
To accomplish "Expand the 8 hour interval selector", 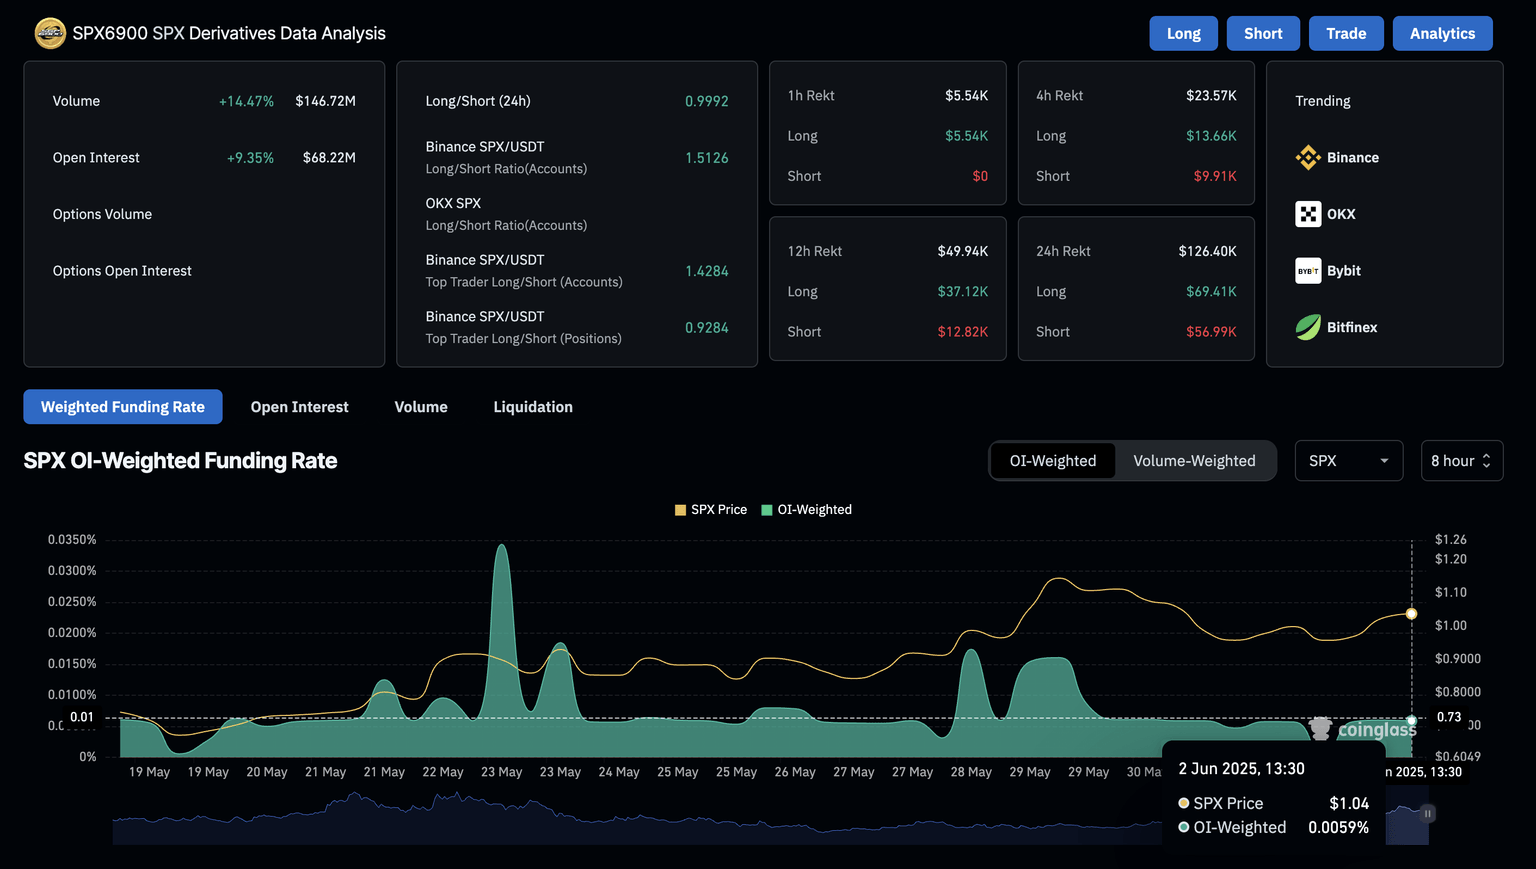I will pos(1461,461).
